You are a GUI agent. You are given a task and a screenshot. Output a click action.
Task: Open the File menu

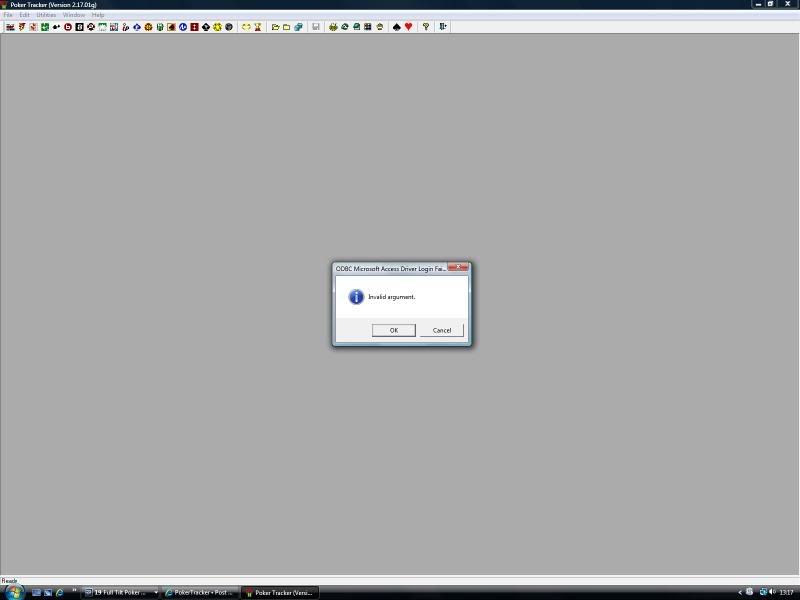pos(8,15)
